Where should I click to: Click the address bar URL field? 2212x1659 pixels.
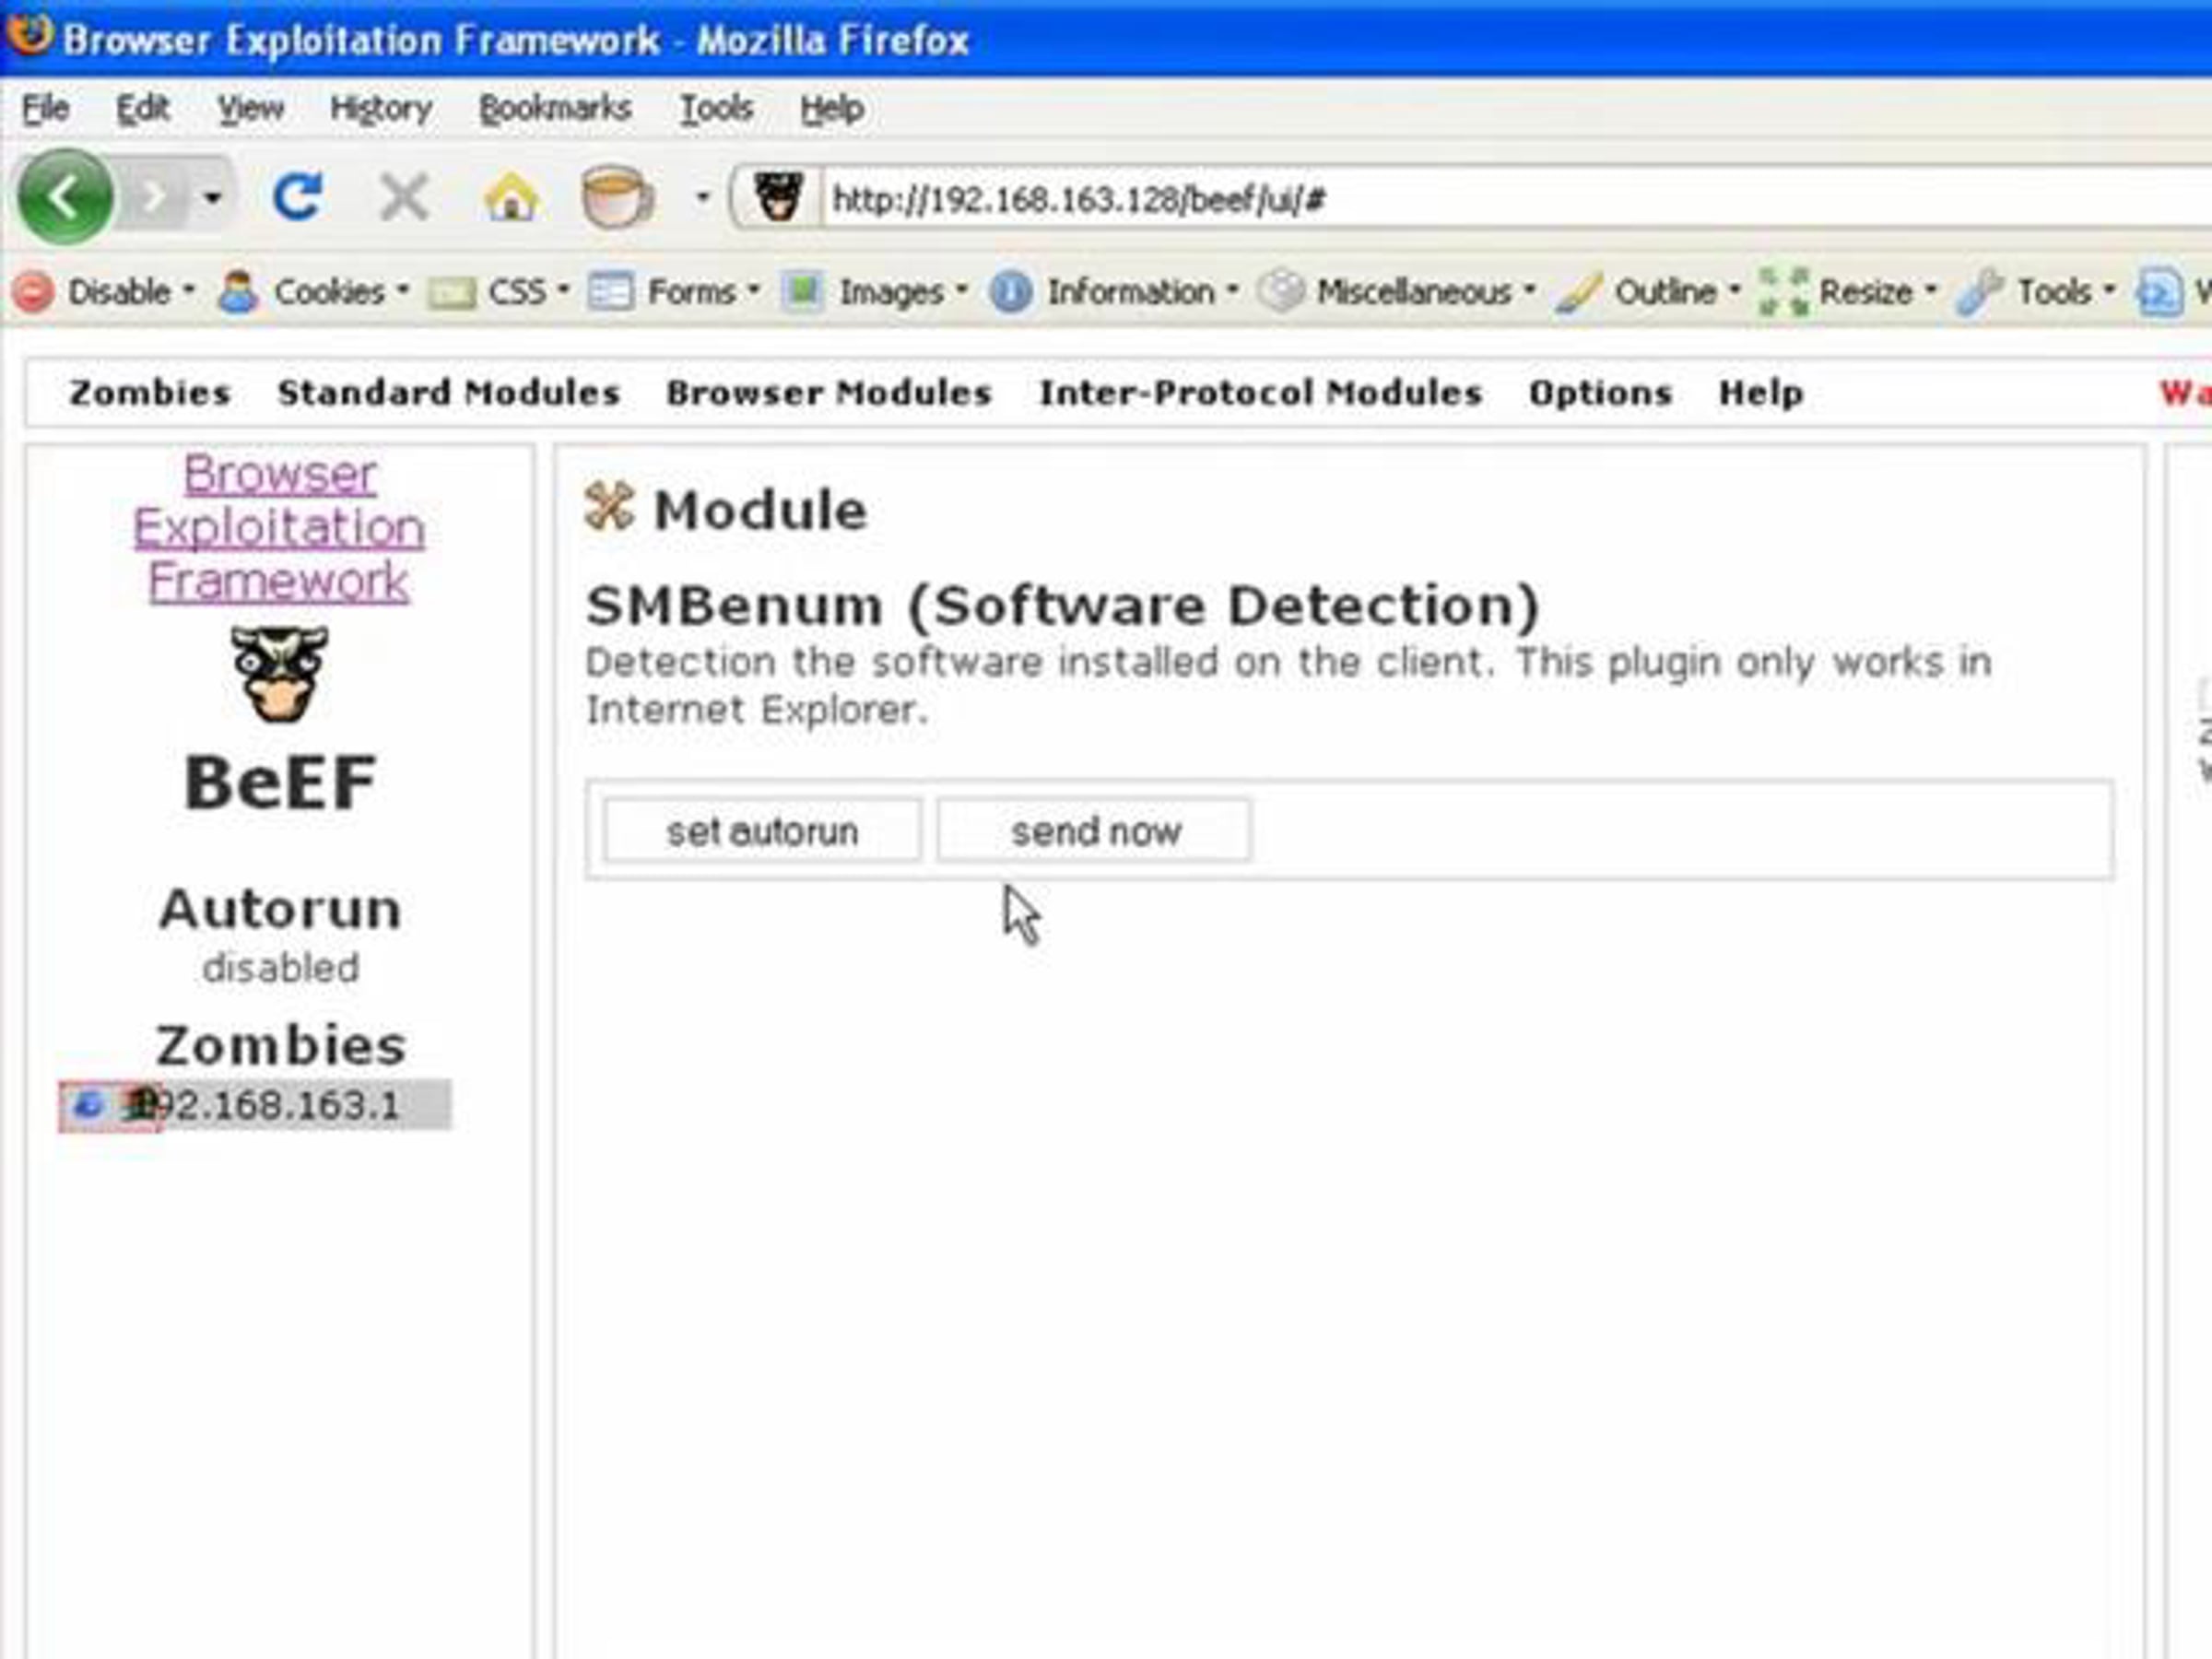[1515, 199]
